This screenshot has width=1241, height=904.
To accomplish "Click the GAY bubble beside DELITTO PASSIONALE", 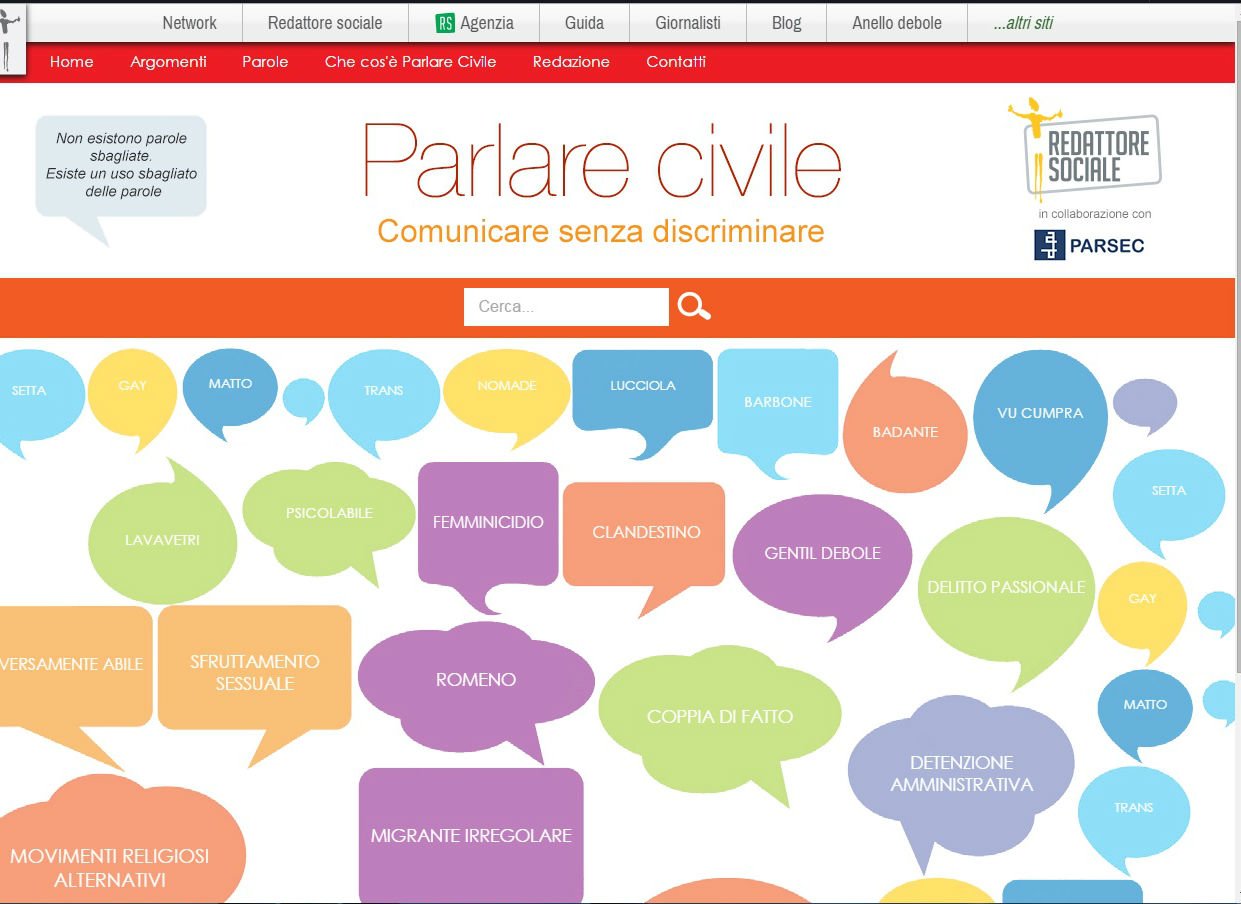I will pyautogui.click(x=1142, y=606).
